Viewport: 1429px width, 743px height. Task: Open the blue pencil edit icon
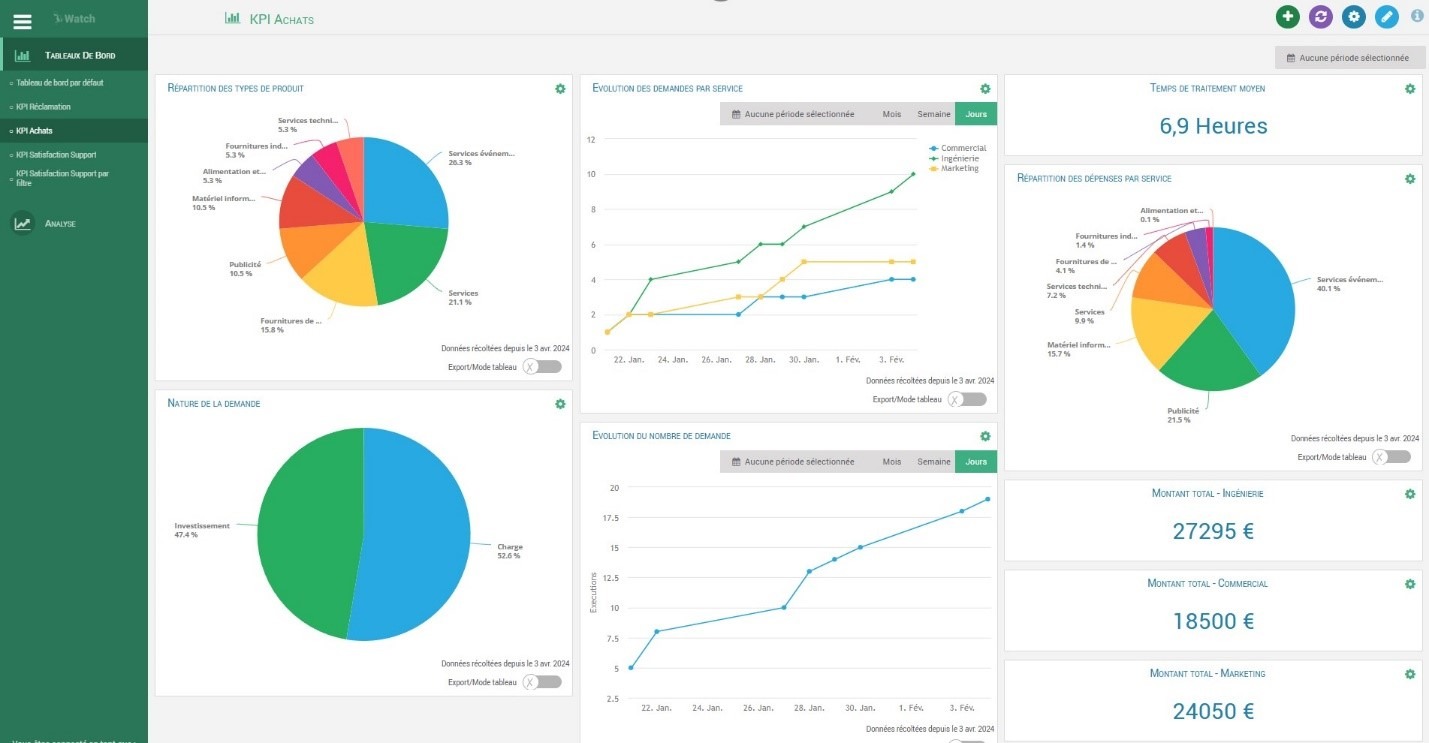pos(1386,16)
